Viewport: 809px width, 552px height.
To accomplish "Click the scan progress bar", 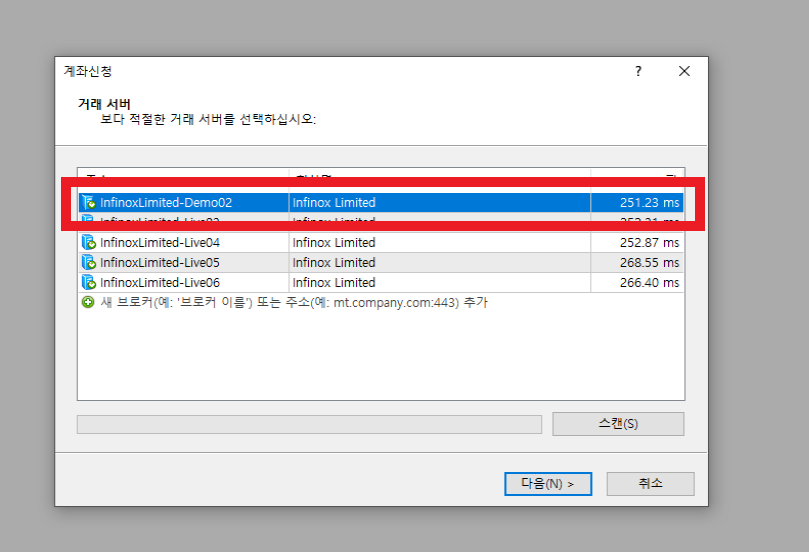I will click(310, 425).
